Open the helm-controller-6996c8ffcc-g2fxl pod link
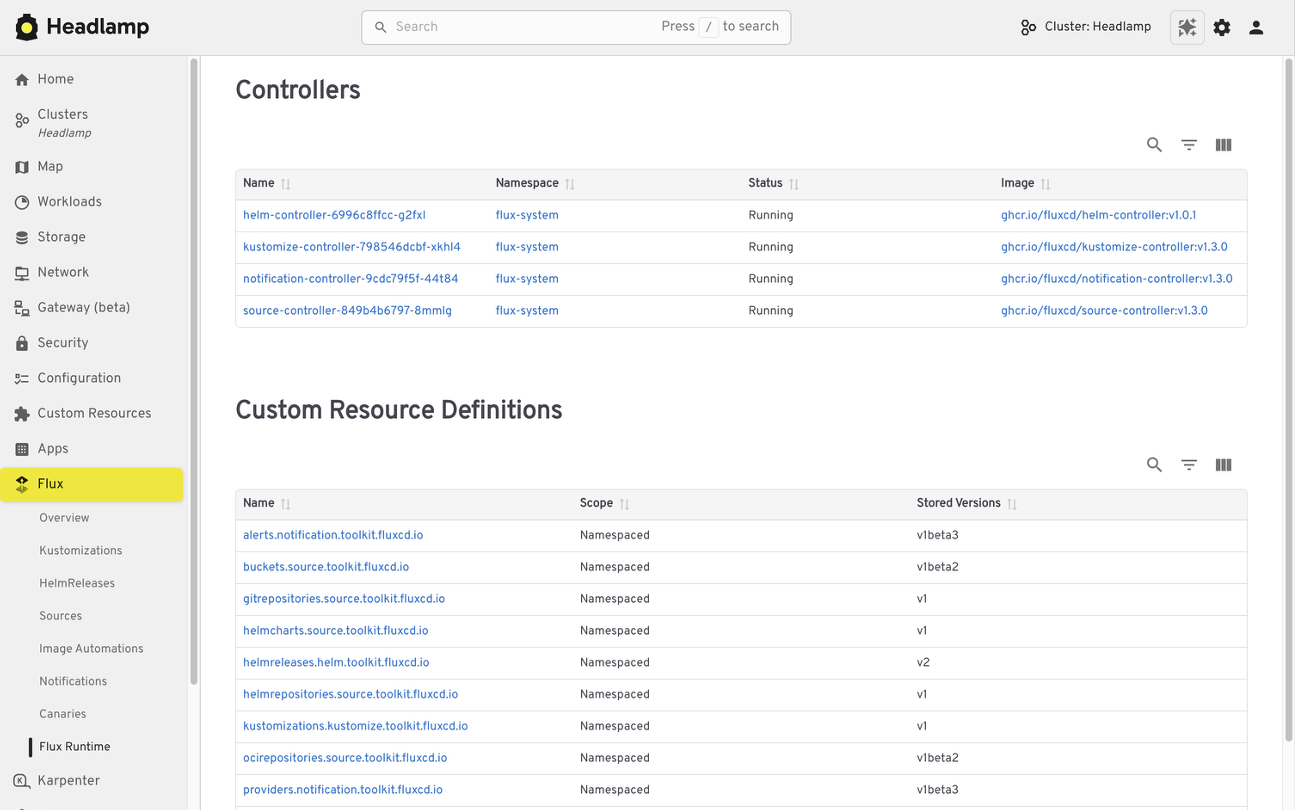This screenshot has height=810, width=1296. pyautogui.click(x=334, y=214)
